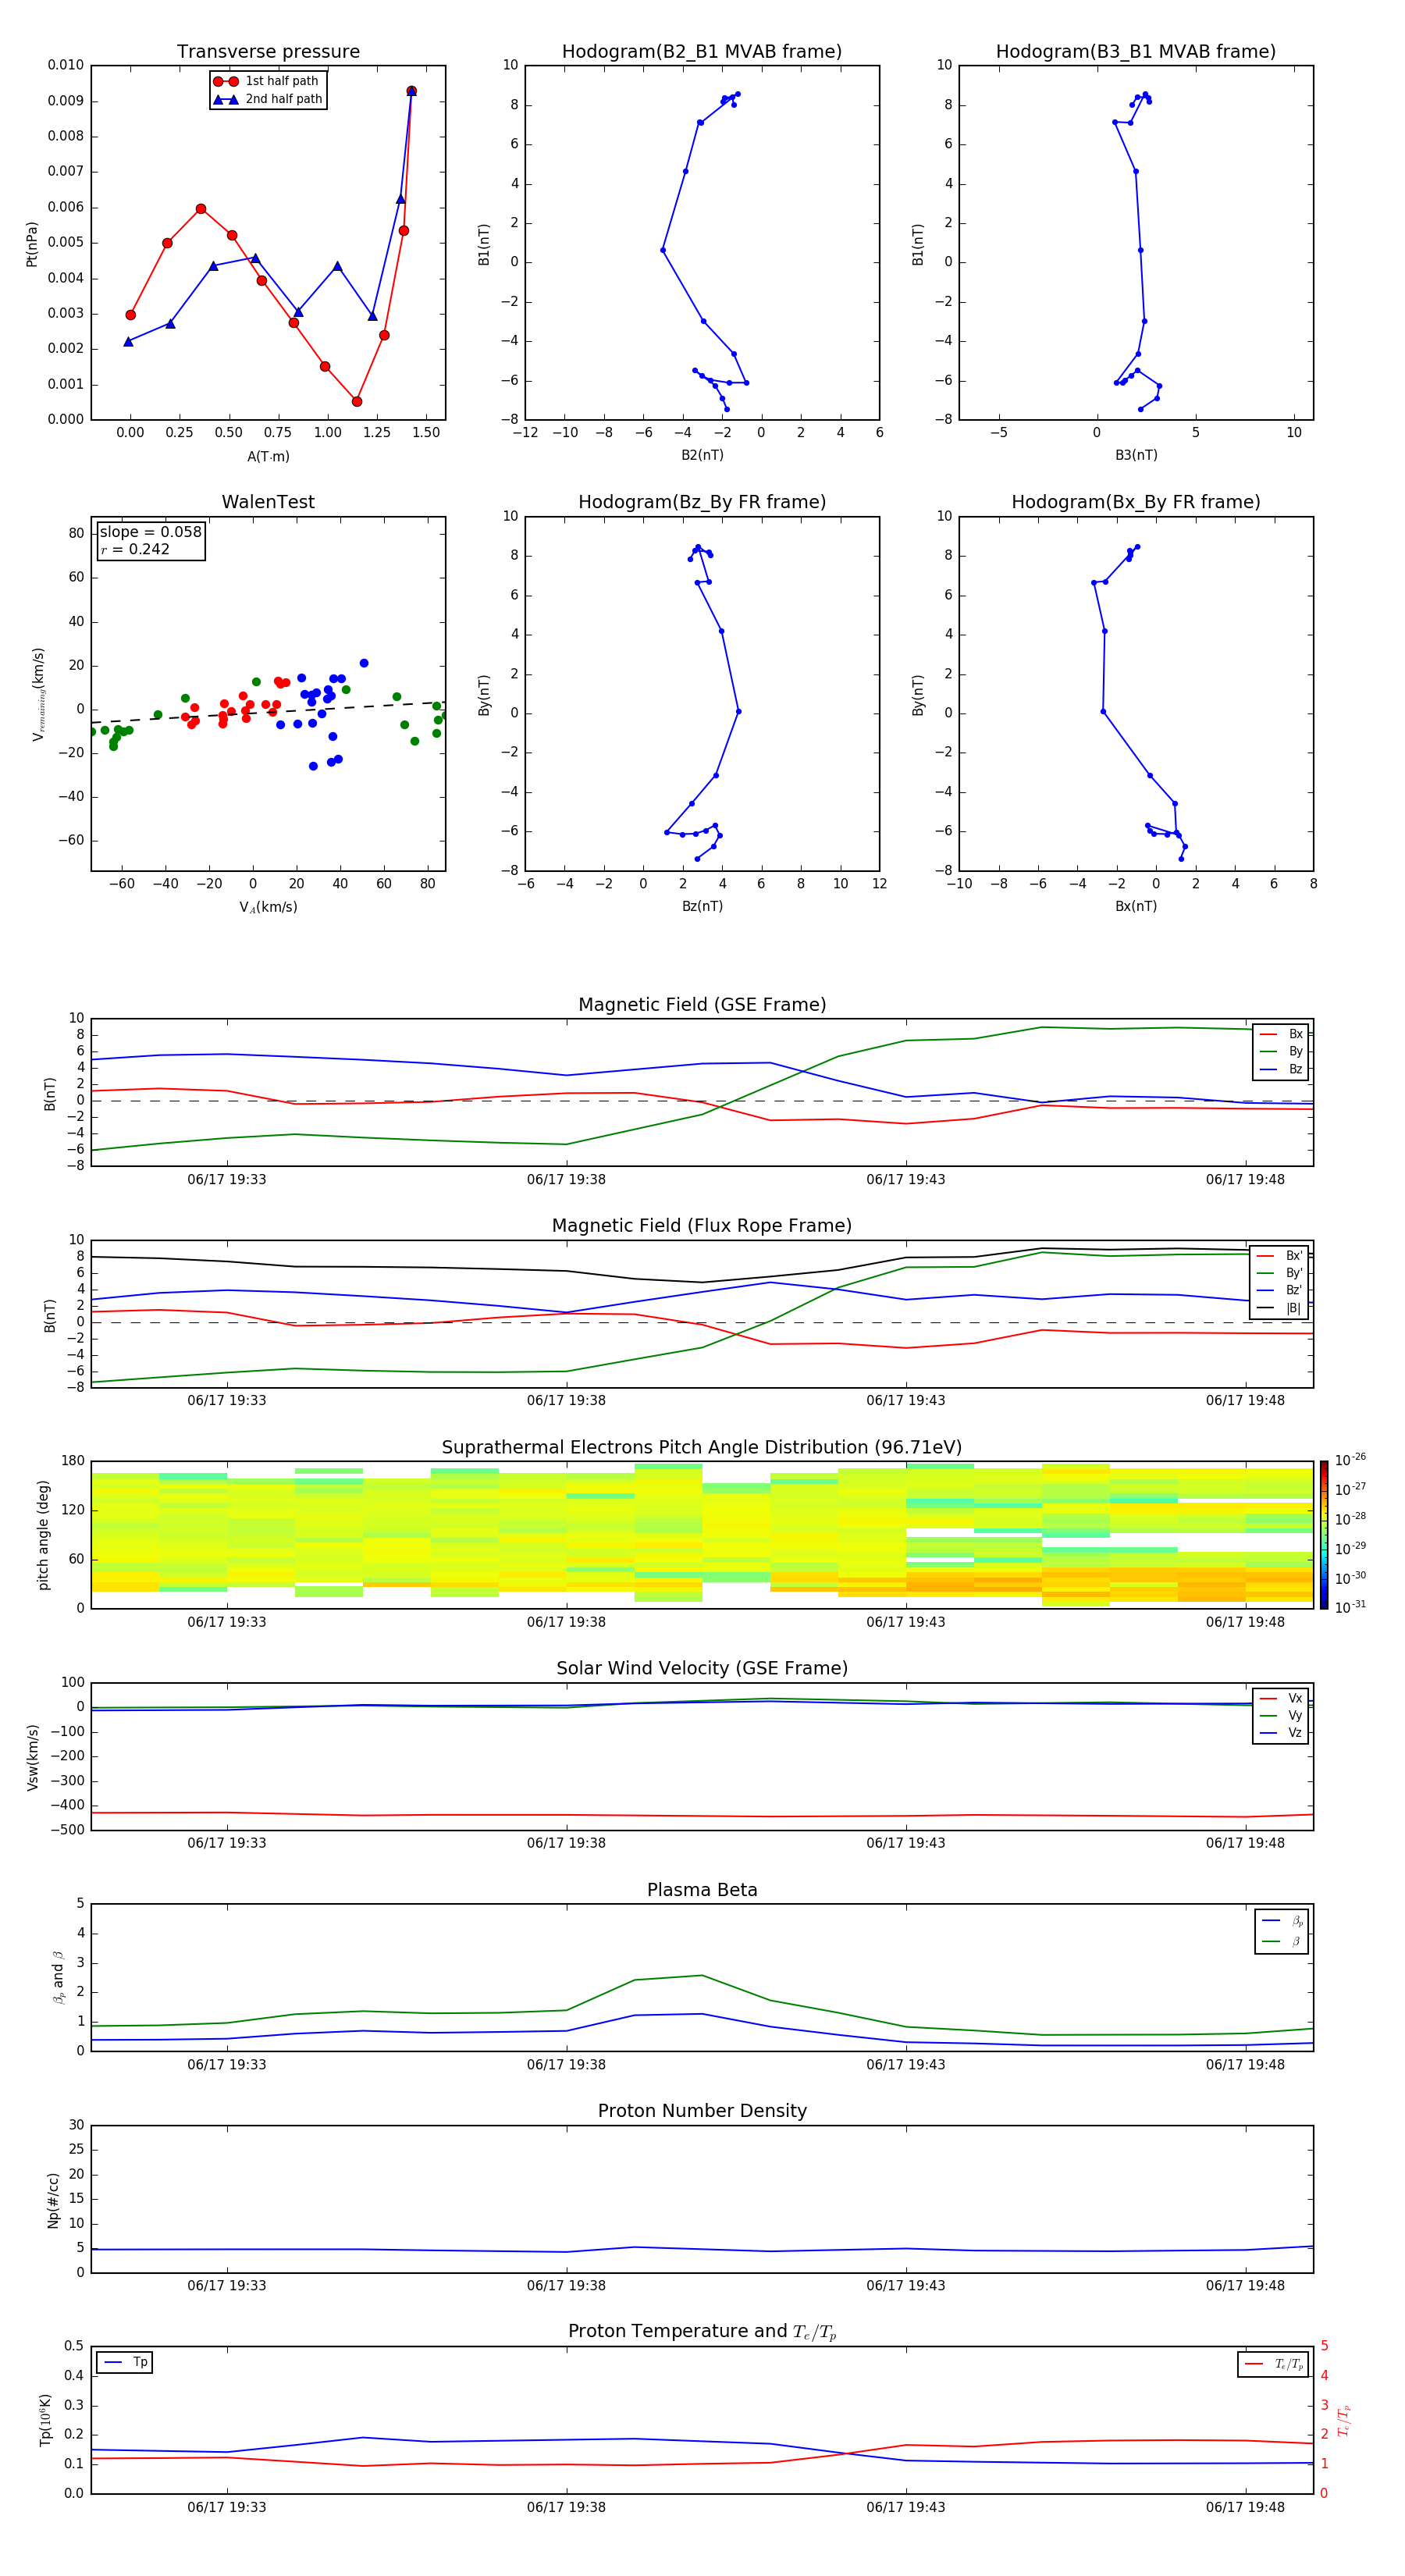Click the '10^-26' colorbar label

(1350, 1460)
